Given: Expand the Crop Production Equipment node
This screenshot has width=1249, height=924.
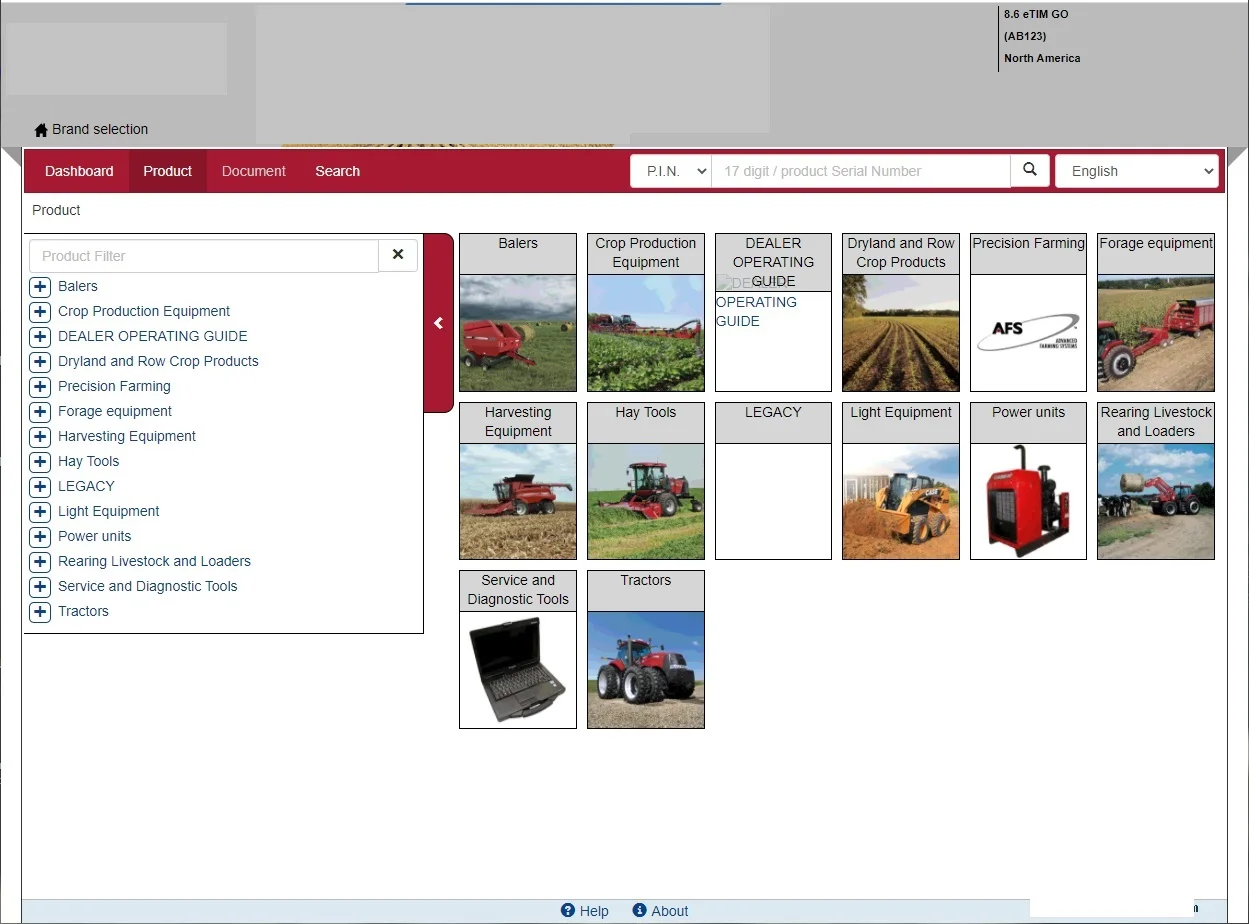Looking at the screenshot, I should coord(40,311).
